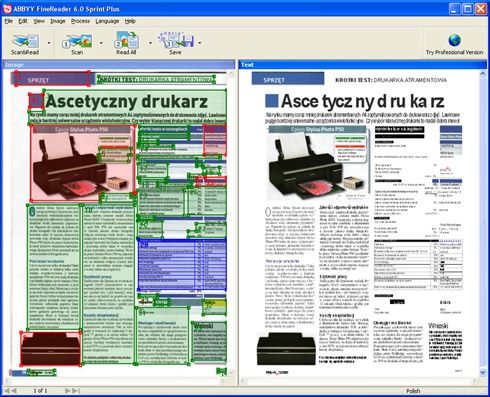Viewport: 490px width, 397px height.
Task: Click the Scan&Read toolbar icon
Action: point(25,41)
